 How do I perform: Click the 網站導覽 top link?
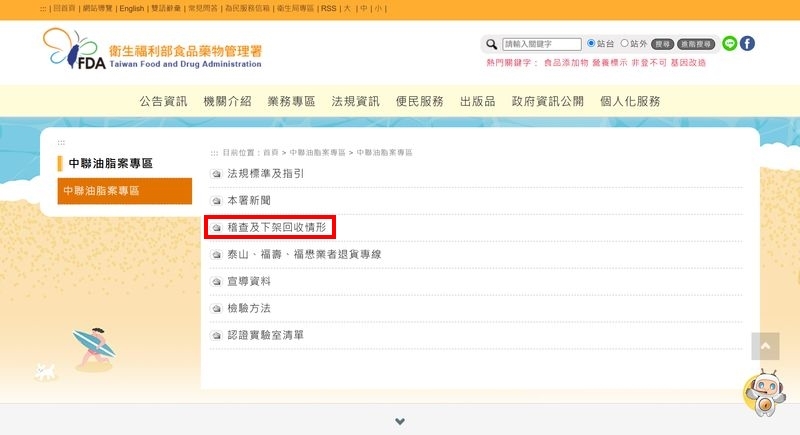pos(97,9)
